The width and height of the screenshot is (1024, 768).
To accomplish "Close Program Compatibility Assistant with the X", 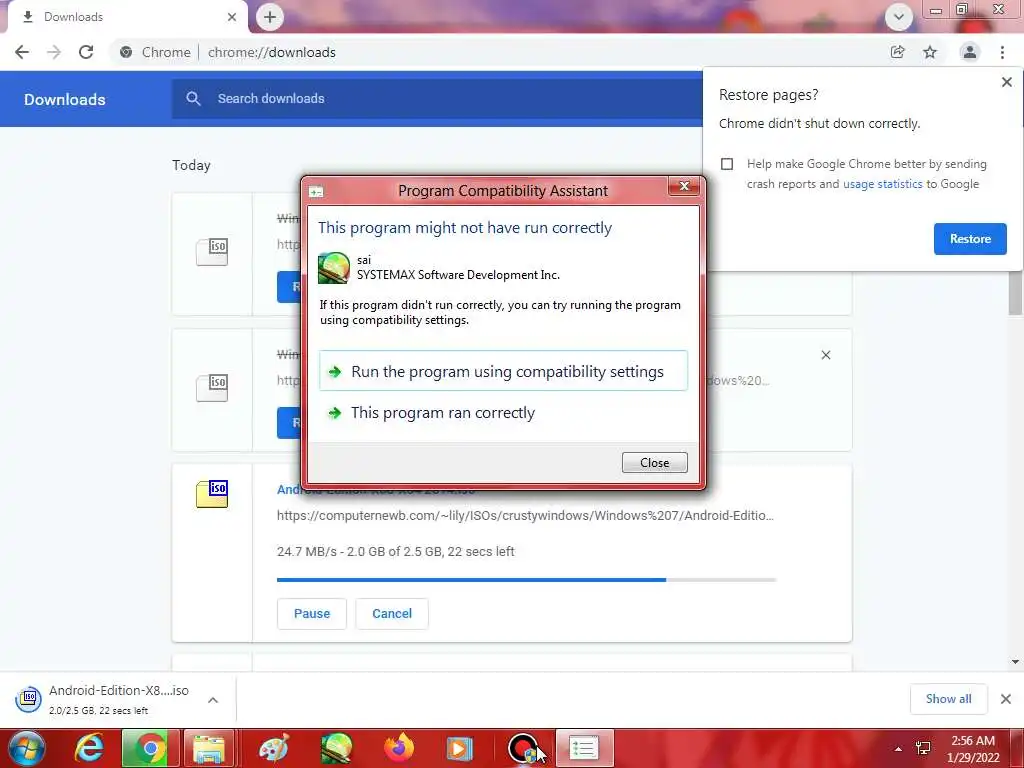I will [684, 186].
